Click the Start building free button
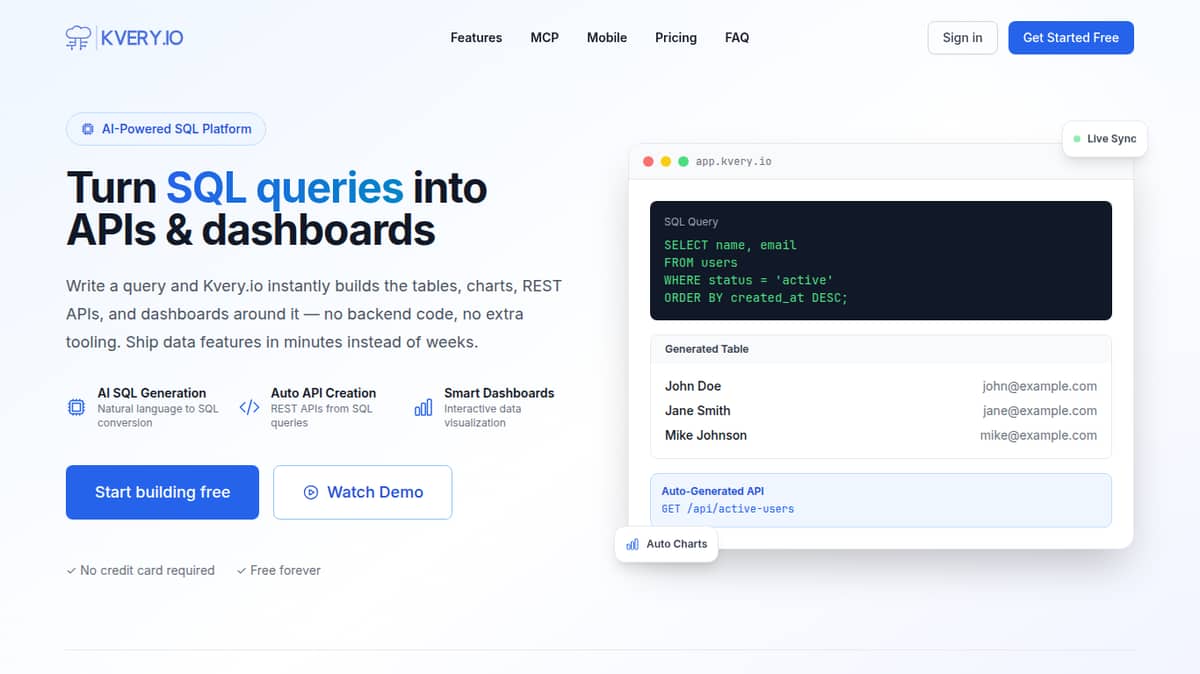 162,492
